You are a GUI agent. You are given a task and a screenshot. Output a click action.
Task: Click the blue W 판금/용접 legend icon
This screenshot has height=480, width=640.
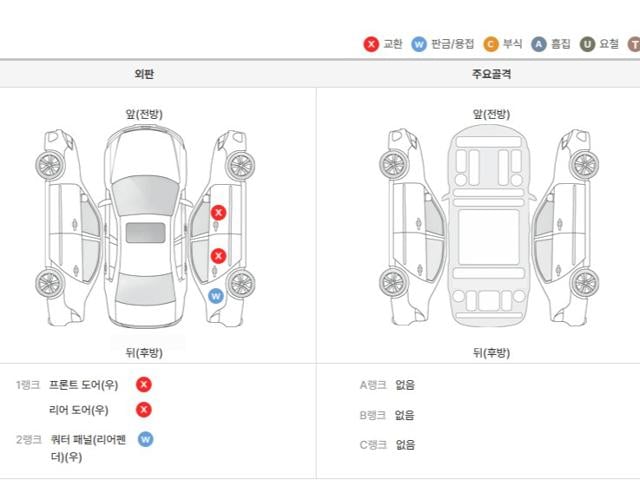[x=419, y=44]
